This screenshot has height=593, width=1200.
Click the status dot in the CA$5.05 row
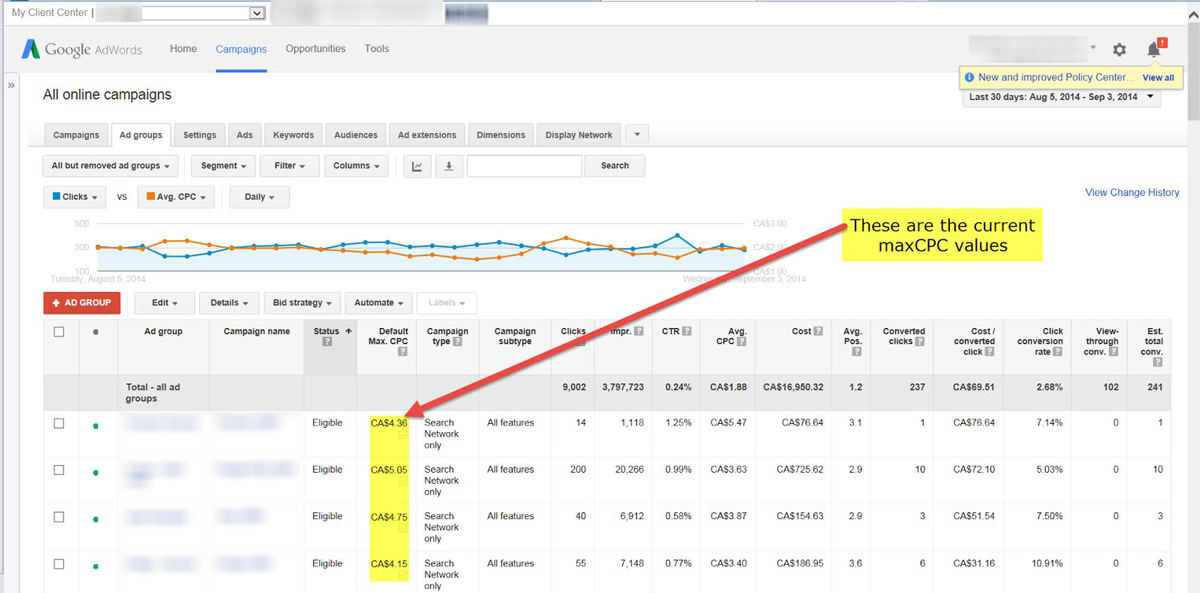pyautogui.click(x=96, y=472)
